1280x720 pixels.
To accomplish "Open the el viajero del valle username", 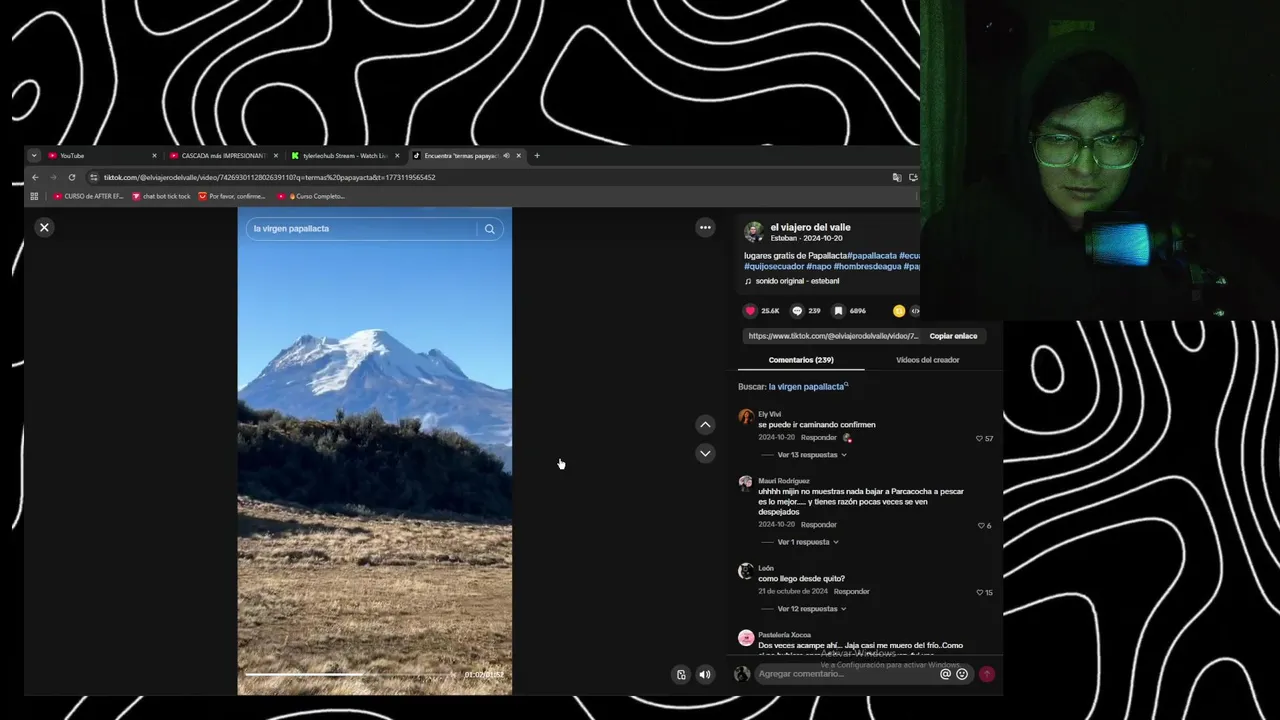I will 810,228.
